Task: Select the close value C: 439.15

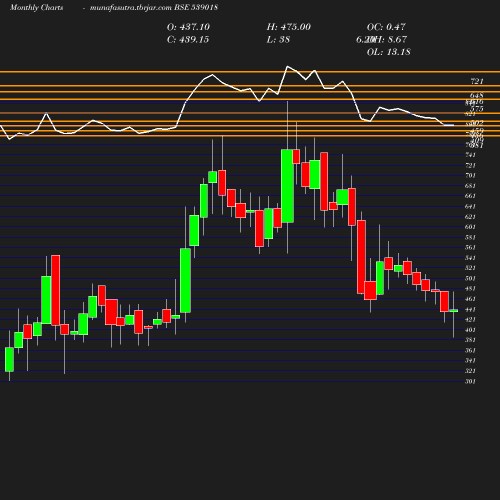Action: click(188, 40)
